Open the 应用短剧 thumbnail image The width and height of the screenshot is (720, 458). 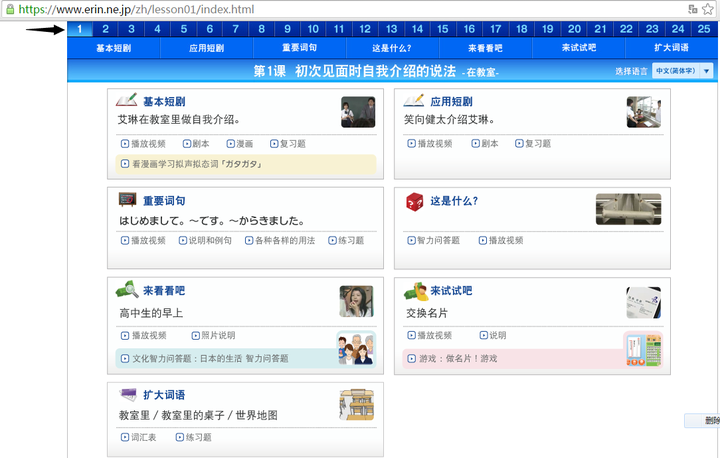click(644, 112)
